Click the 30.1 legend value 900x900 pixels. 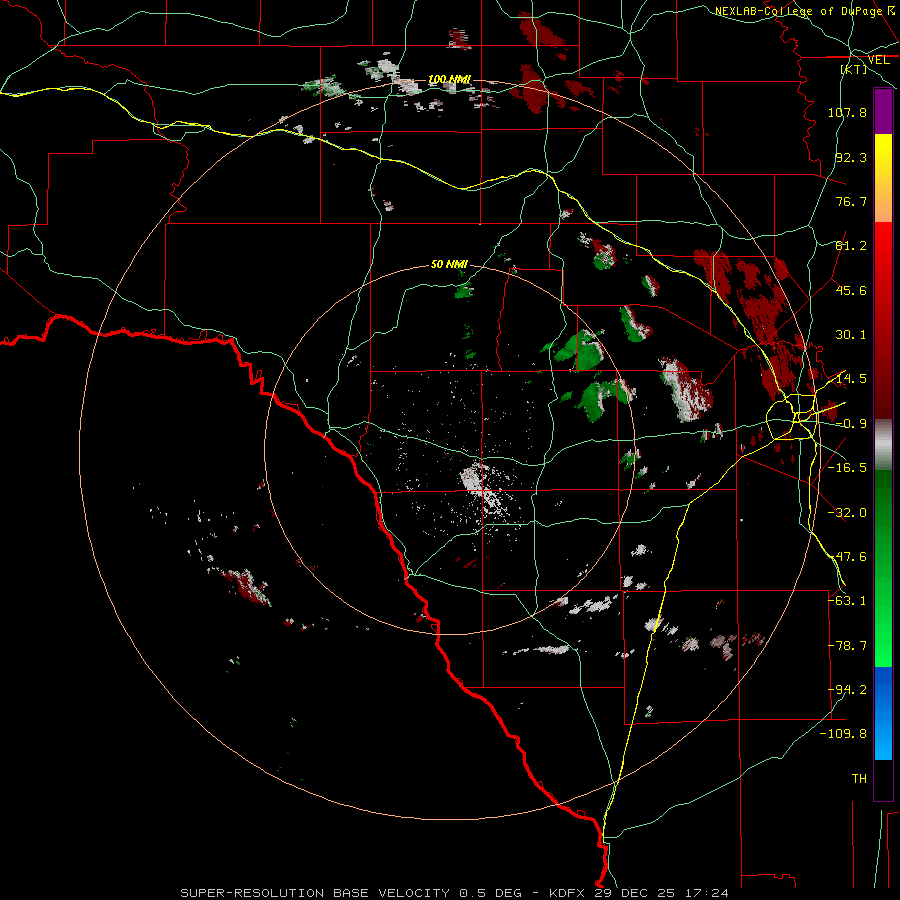click(851, 335)
